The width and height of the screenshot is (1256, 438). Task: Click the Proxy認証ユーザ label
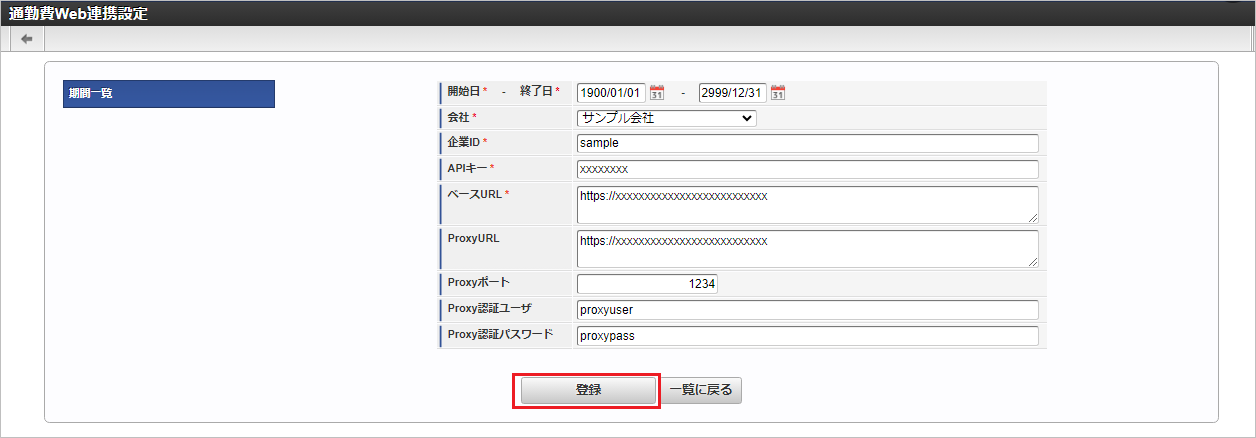(492, 308)
